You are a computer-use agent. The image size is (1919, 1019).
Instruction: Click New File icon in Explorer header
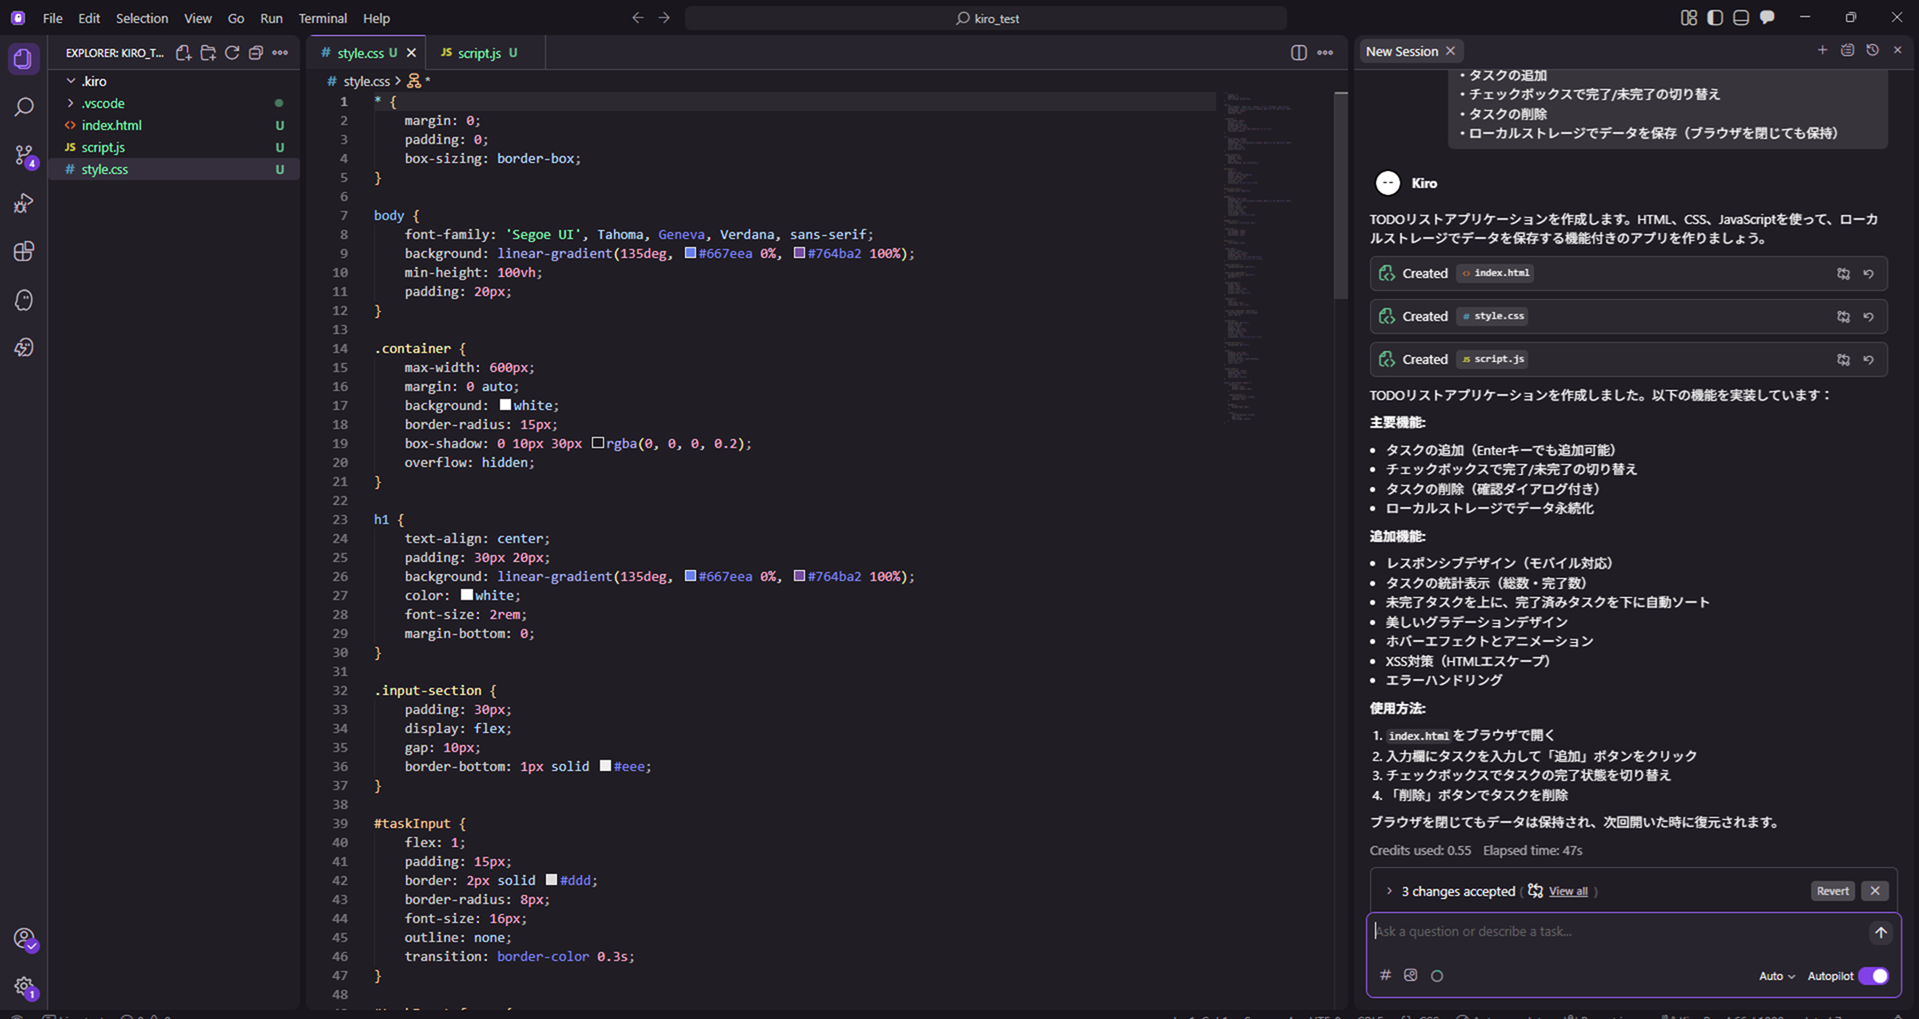tap(184, 53)
